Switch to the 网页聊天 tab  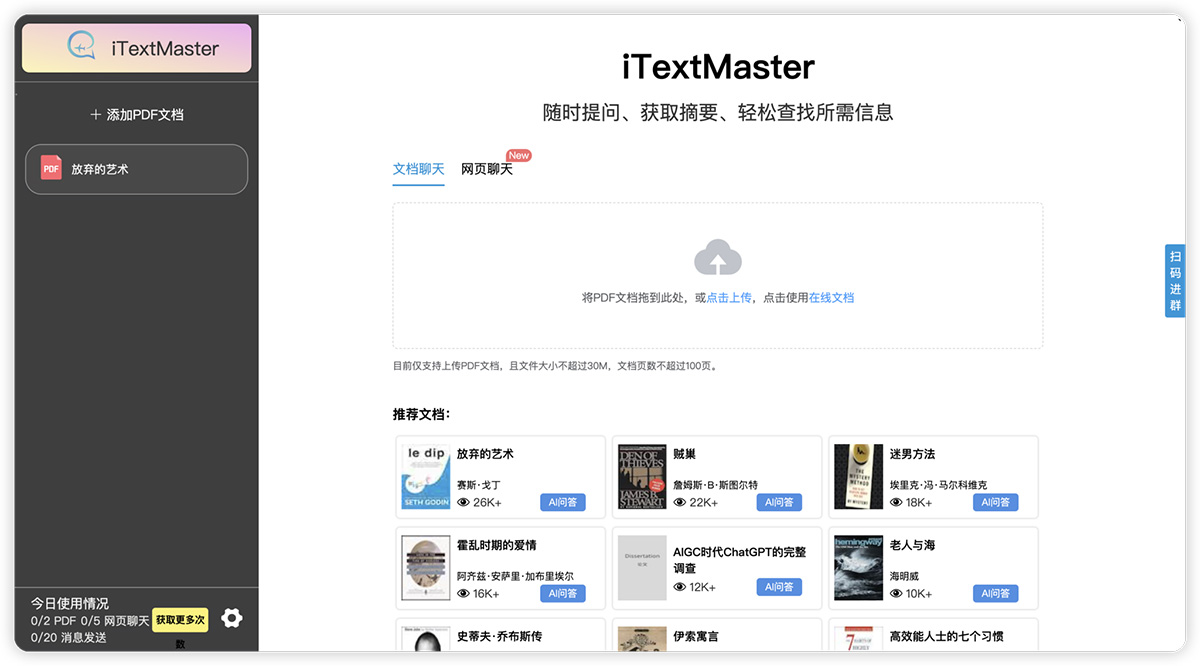click(486, 169)
